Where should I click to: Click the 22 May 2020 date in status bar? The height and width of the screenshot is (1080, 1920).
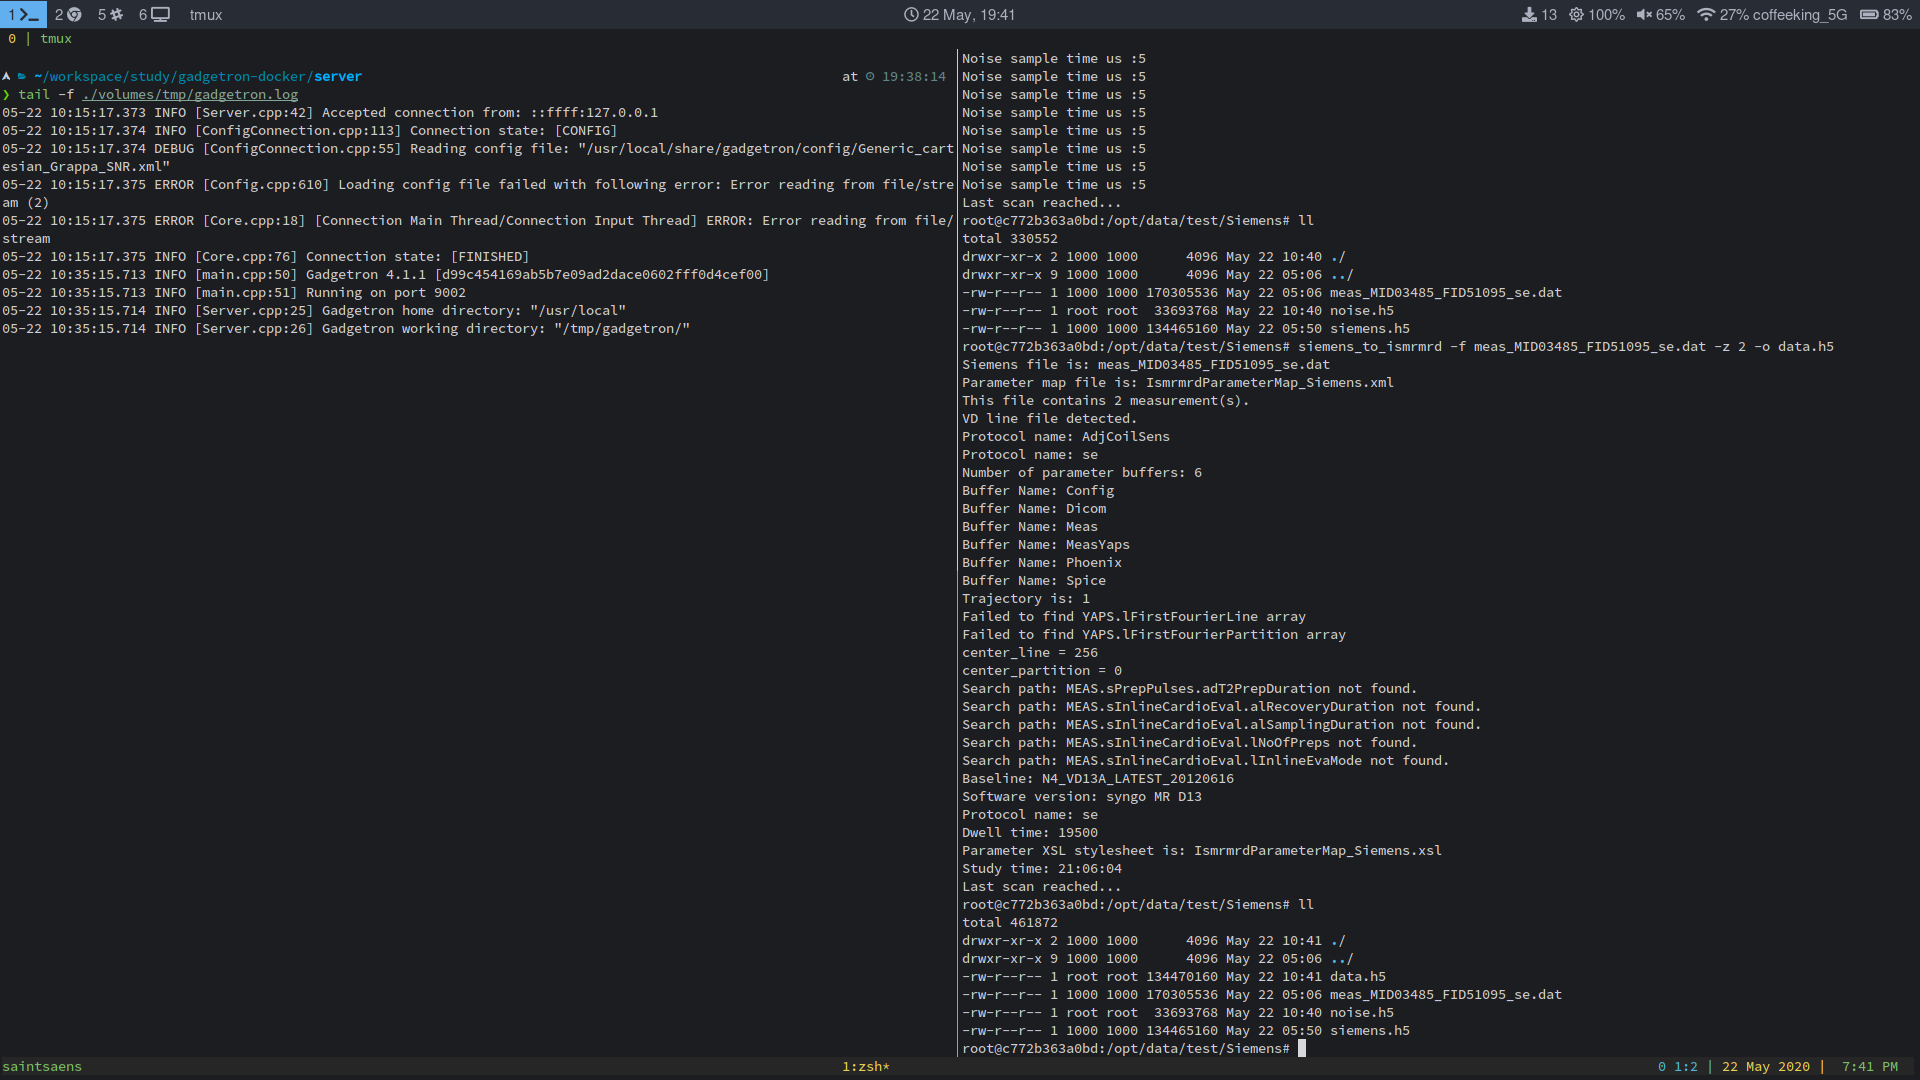[x=1764, y=1066]
